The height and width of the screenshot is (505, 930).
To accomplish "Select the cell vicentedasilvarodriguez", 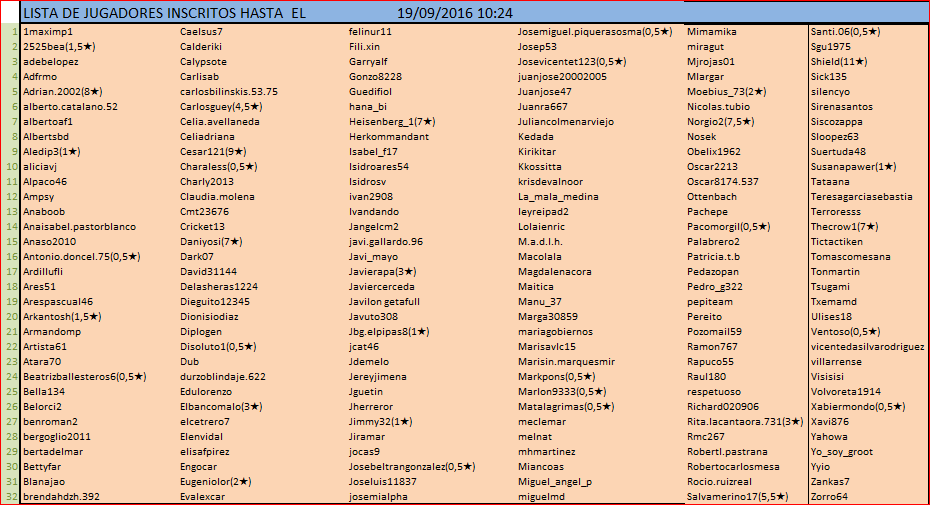I will [x=867, y=346].
